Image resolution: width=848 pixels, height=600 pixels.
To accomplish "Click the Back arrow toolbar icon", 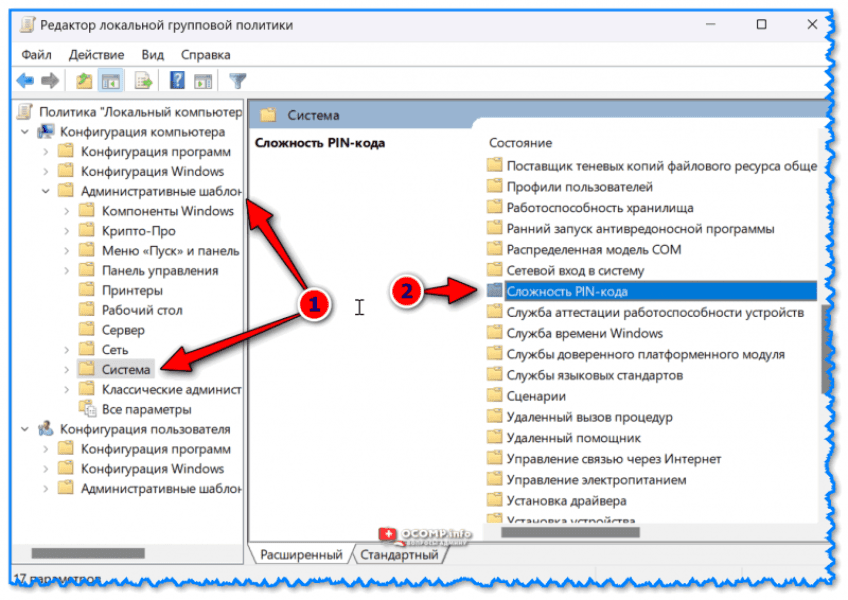I will pos(26,81).
